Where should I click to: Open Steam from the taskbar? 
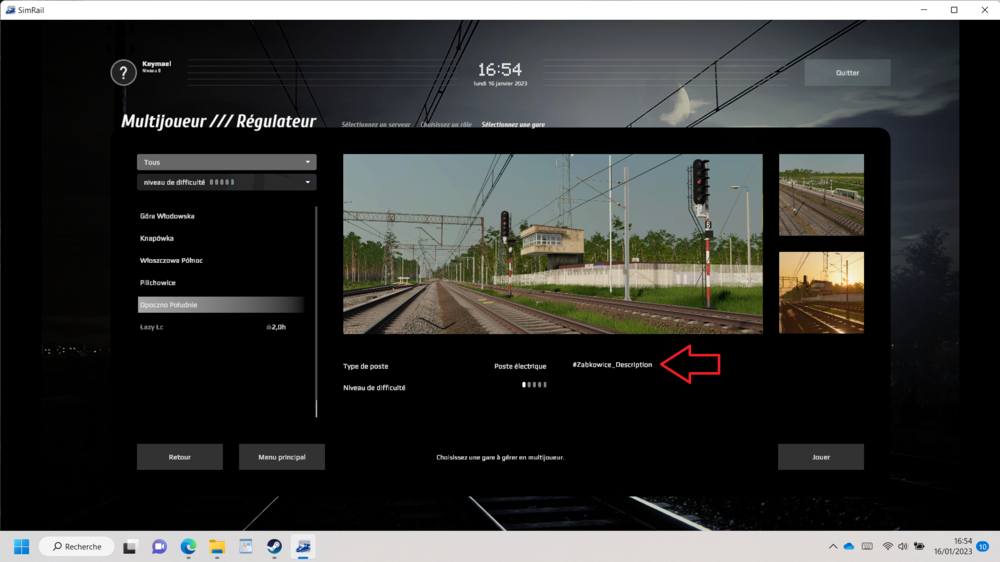273,546
